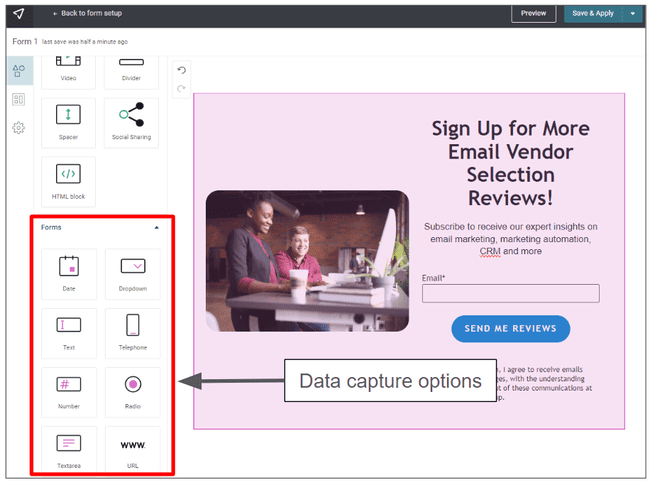Insert the Textarea element
Viewport: 650px width, 485px height.
coord(68,449)
